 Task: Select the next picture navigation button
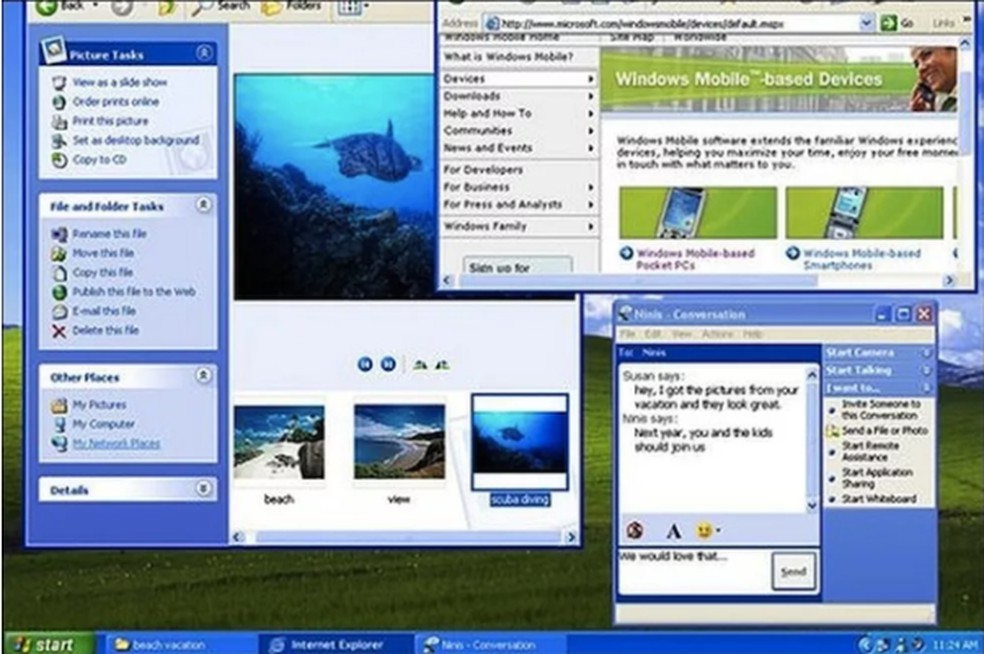click(388, 364)
